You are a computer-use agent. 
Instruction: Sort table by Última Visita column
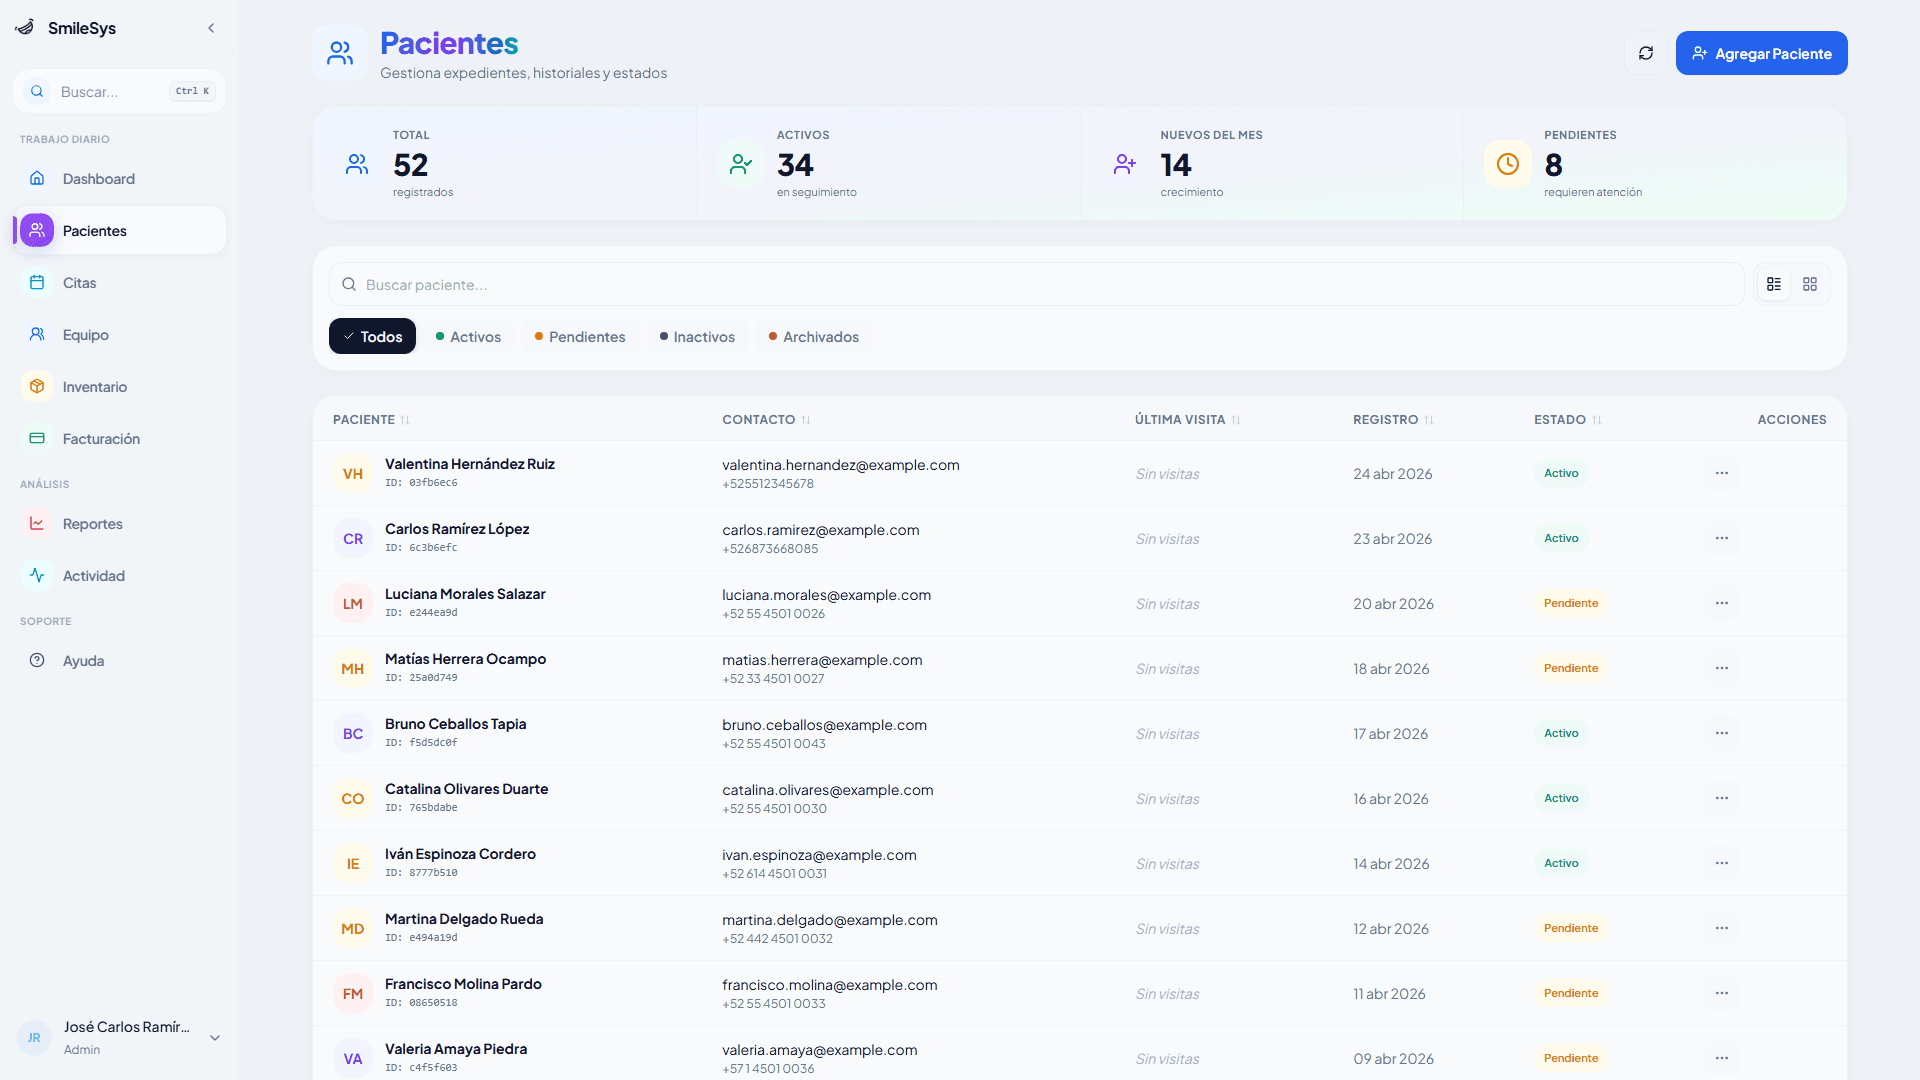point(1188,419)
